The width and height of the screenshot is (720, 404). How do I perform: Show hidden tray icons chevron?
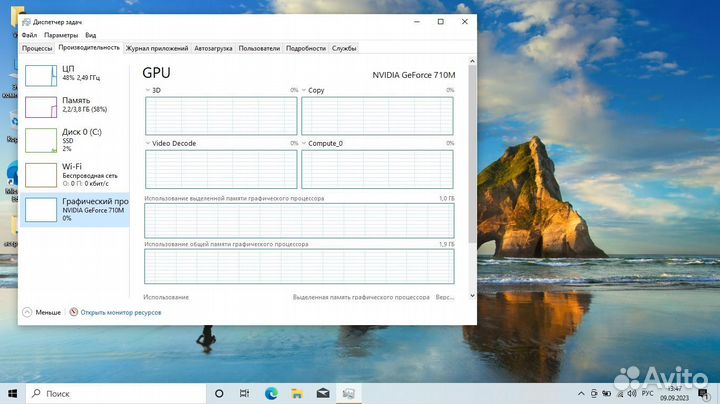581,393
